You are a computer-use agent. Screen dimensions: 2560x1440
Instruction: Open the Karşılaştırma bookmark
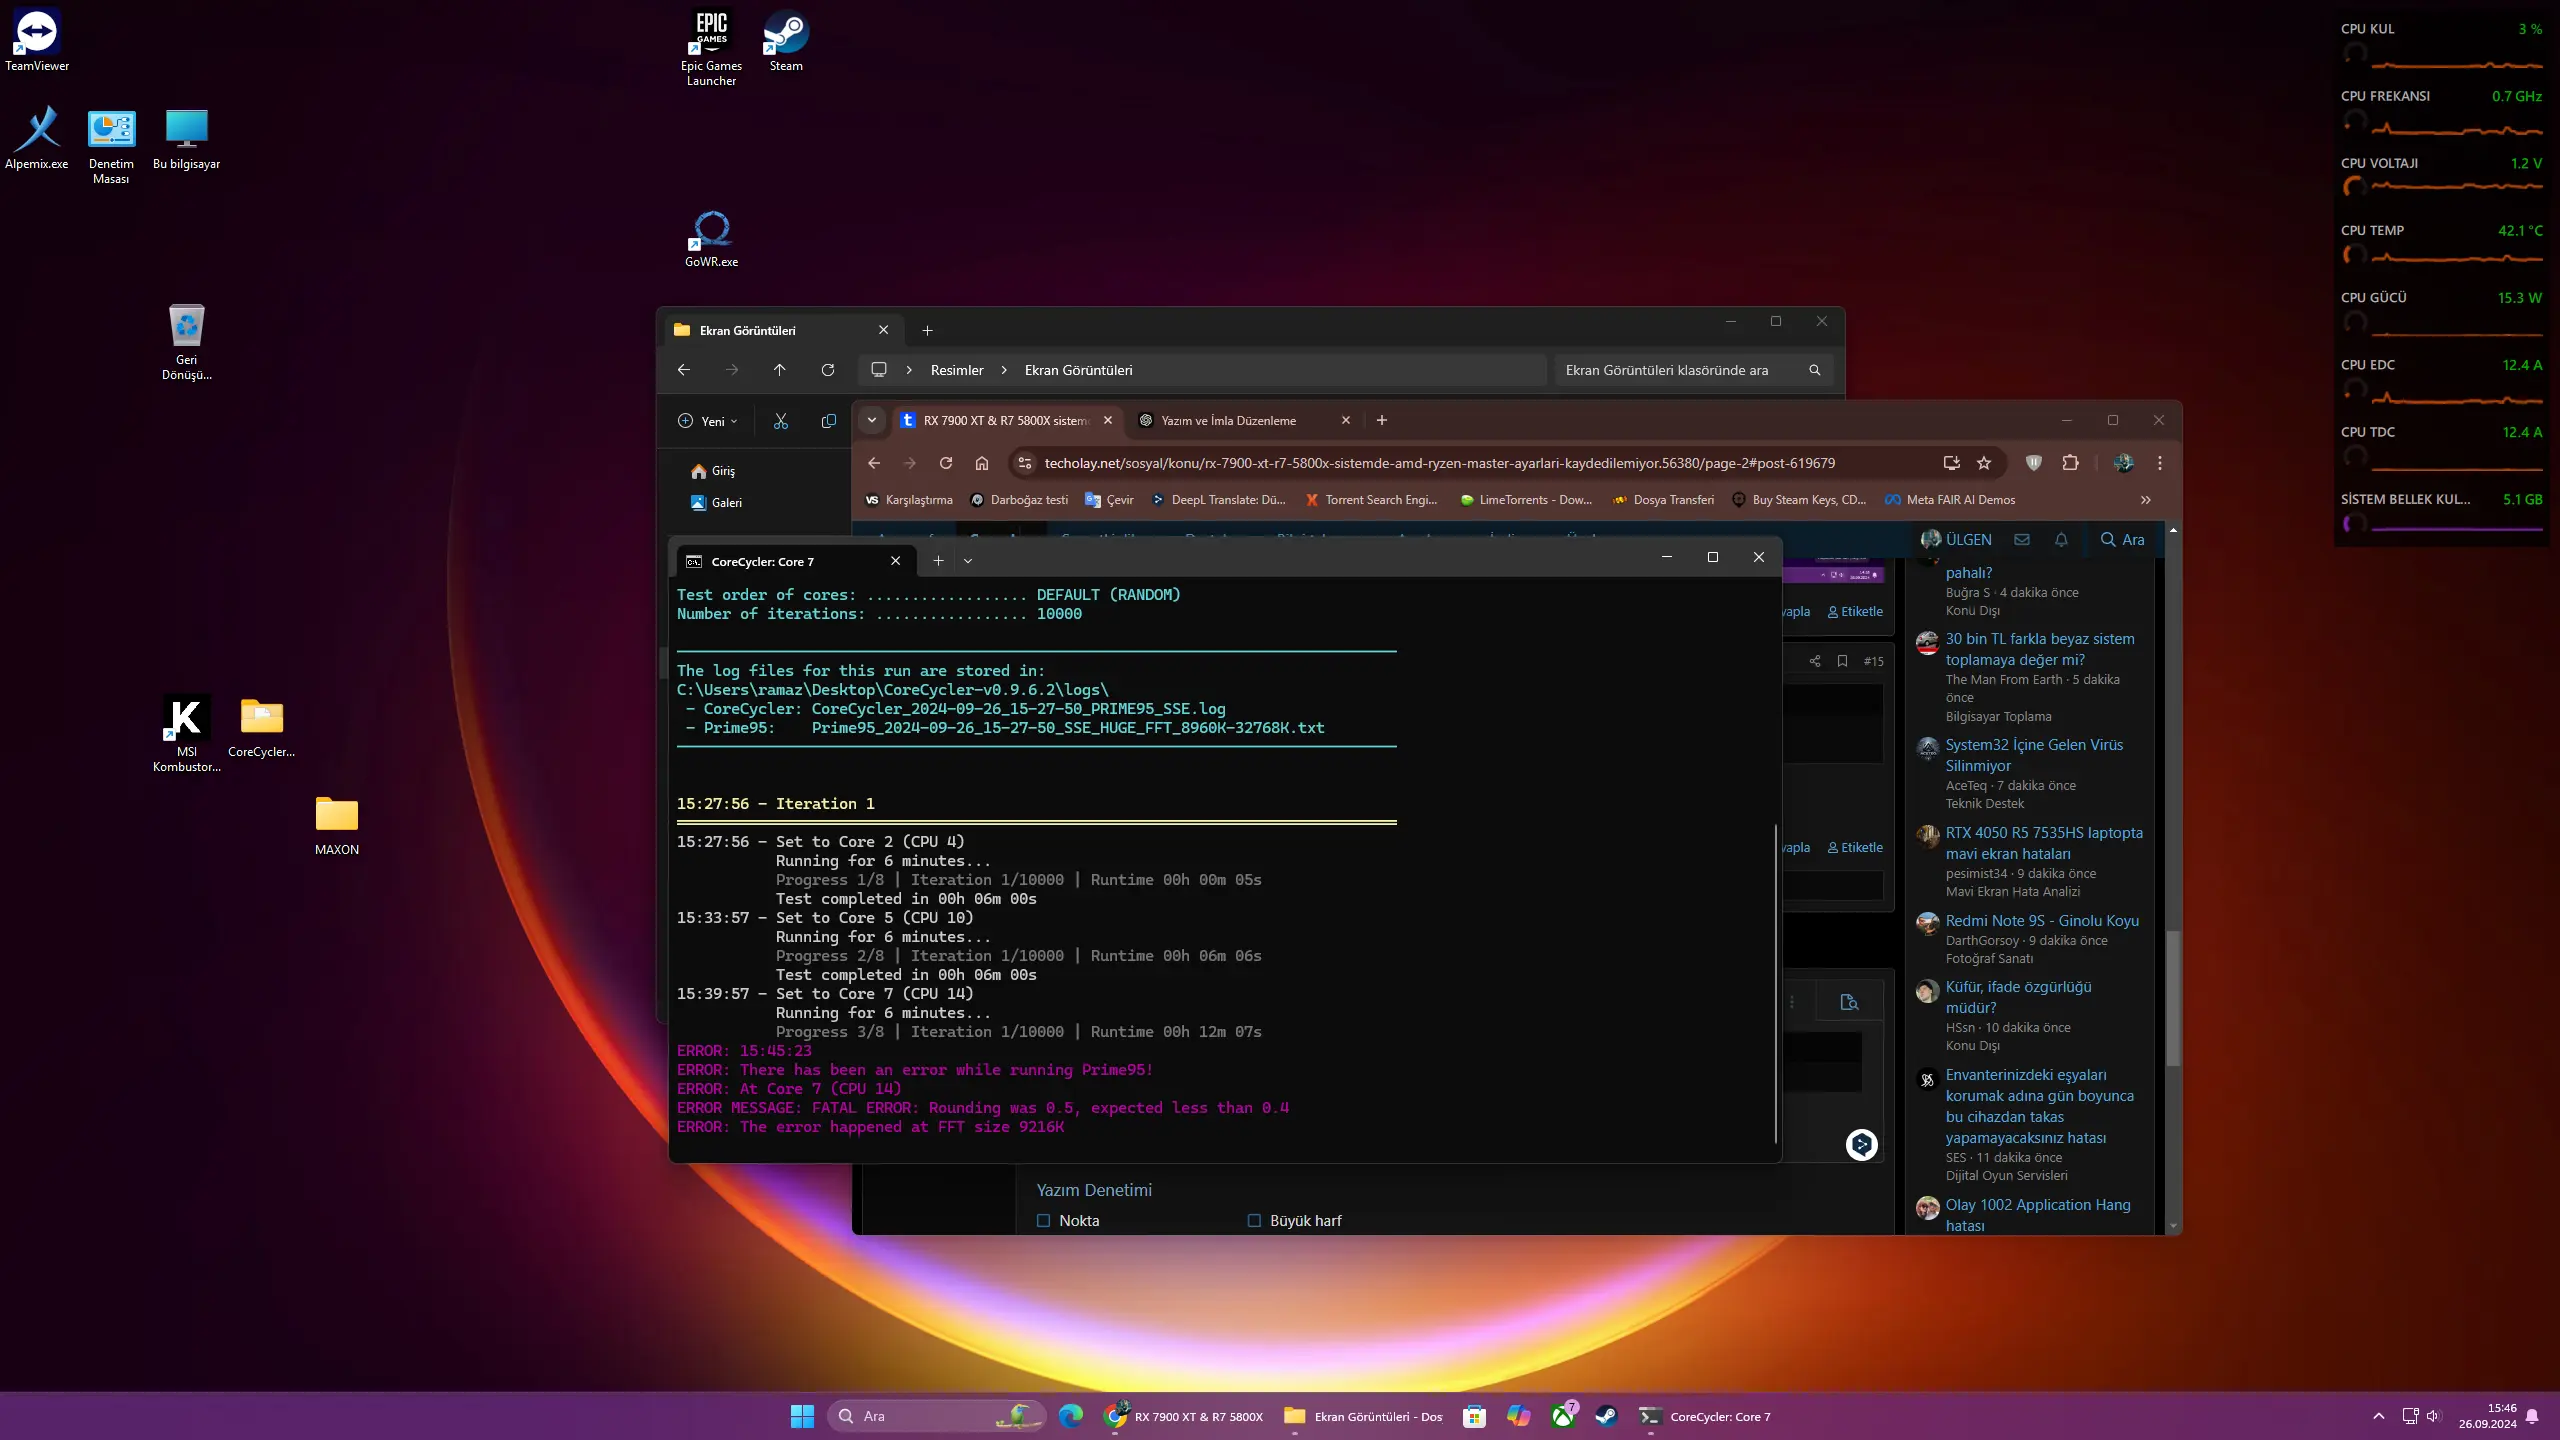pyautogui.click(x=909, y=500)
